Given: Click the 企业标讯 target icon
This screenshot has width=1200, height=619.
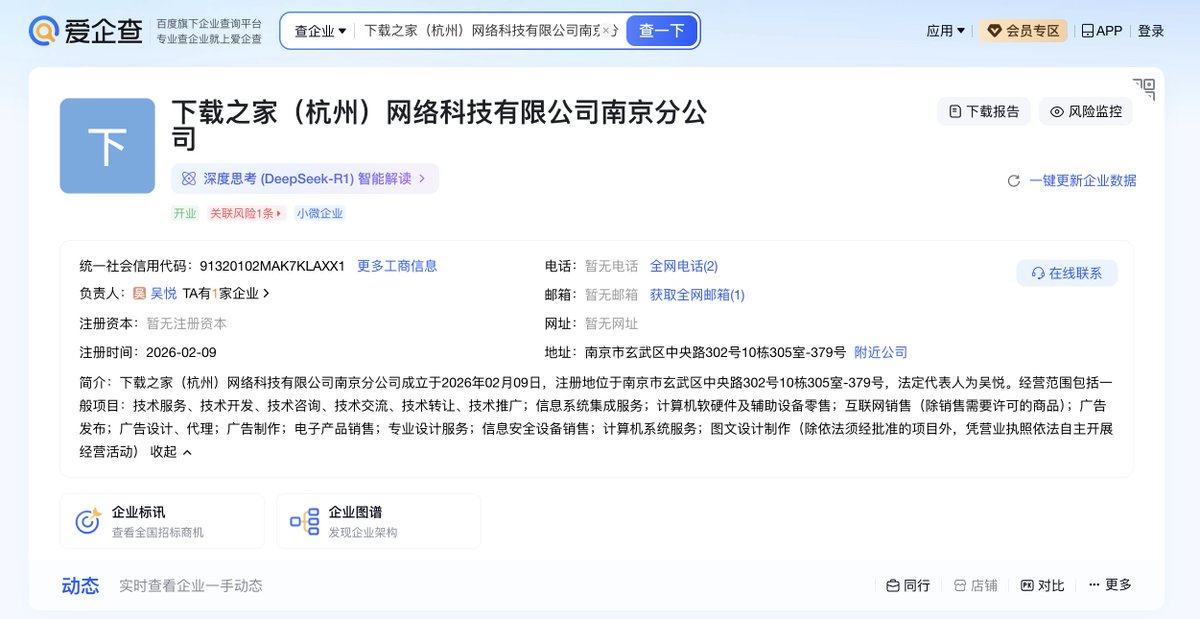Looking at the screenshot, I should (x=88, y=521).
